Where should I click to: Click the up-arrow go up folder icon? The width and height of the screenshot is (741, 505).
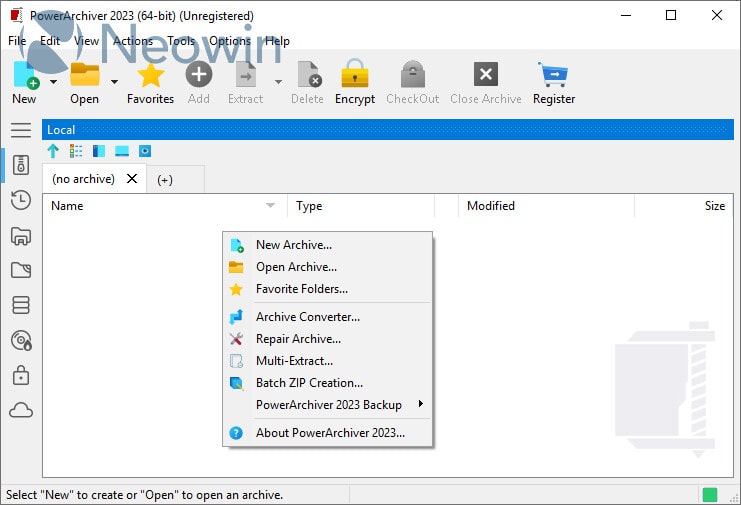point(53,151)
